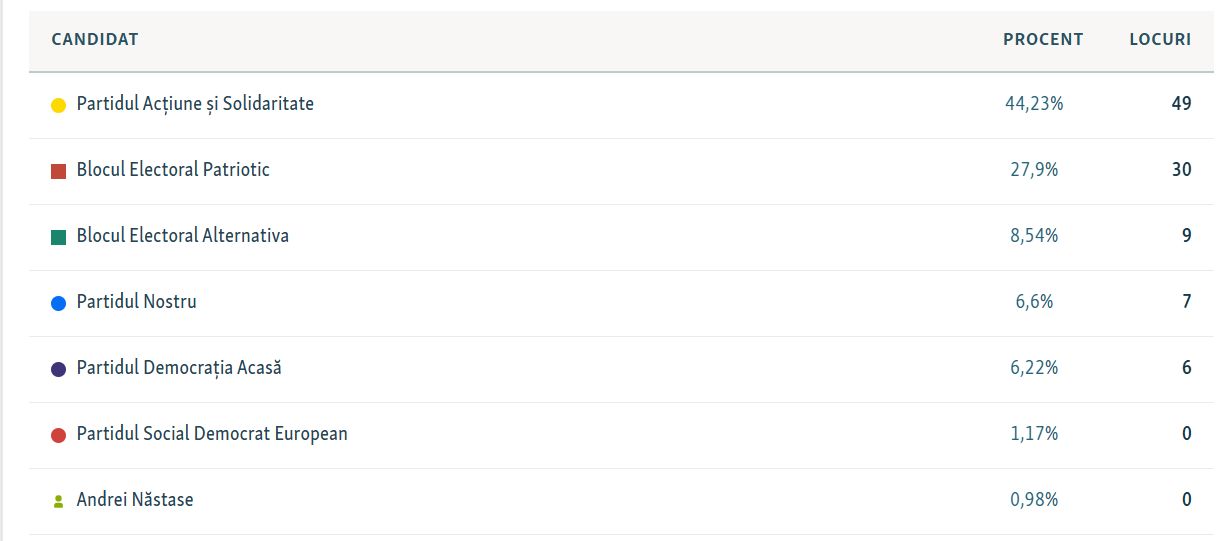Open Blocul Electoral Patriotic entry

tap(173, 170)
